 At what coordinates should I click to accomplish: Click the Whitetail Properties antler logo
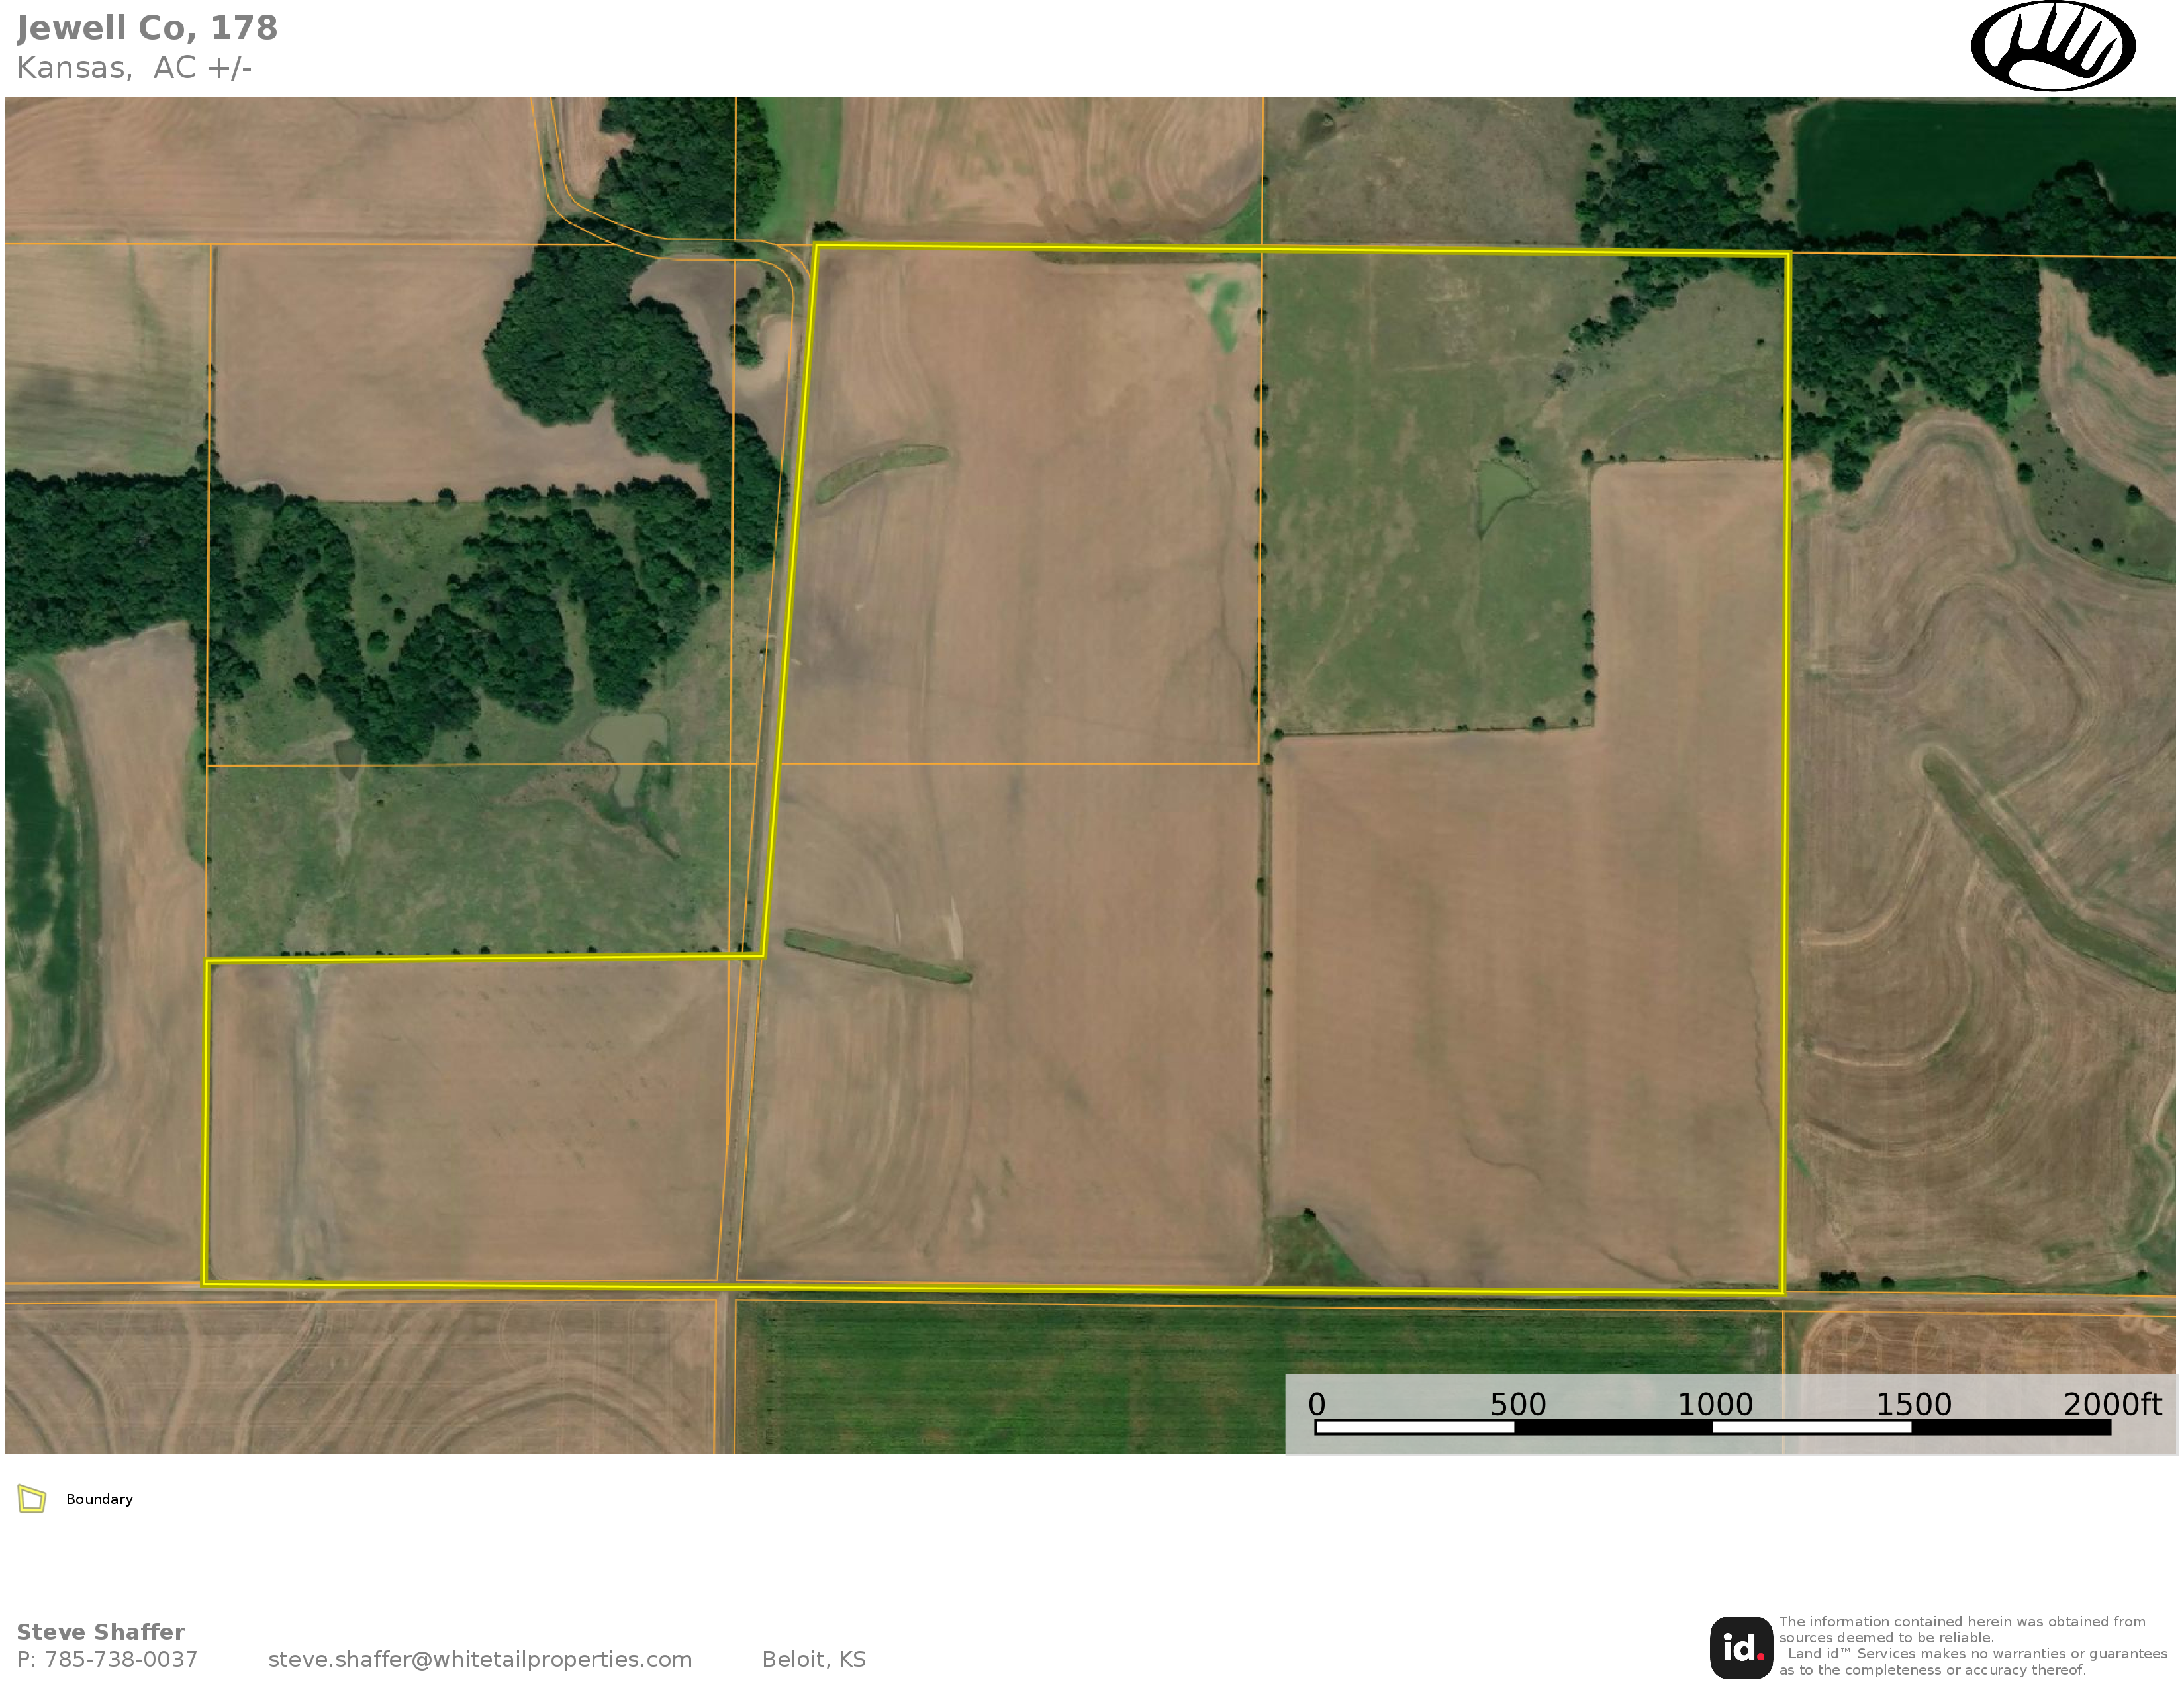(x=2053, y=46)
